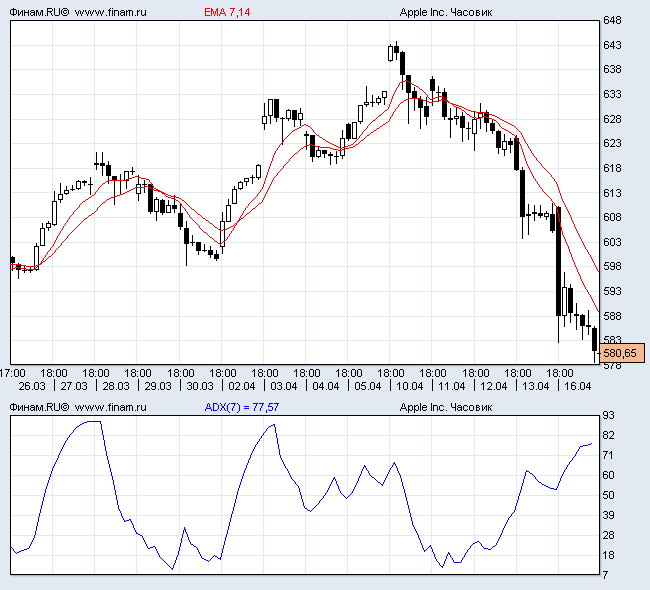
Task: Click the 82 value on ADX axis
Action: [609, 435]
